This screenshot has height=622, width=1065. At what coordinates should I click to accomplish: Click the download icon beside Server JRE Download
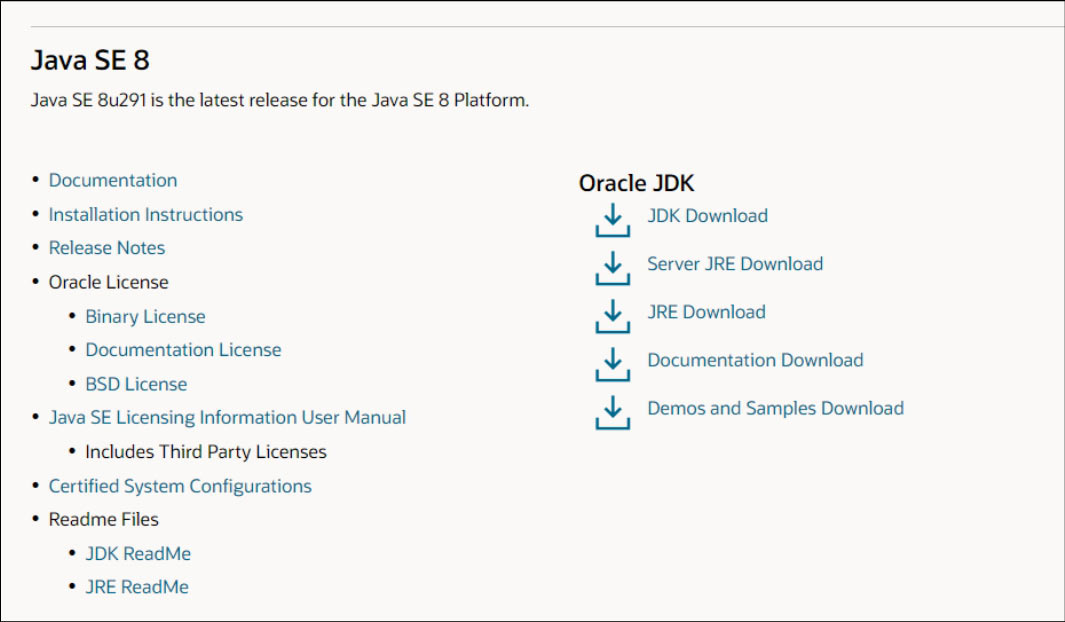pos(613,268)
